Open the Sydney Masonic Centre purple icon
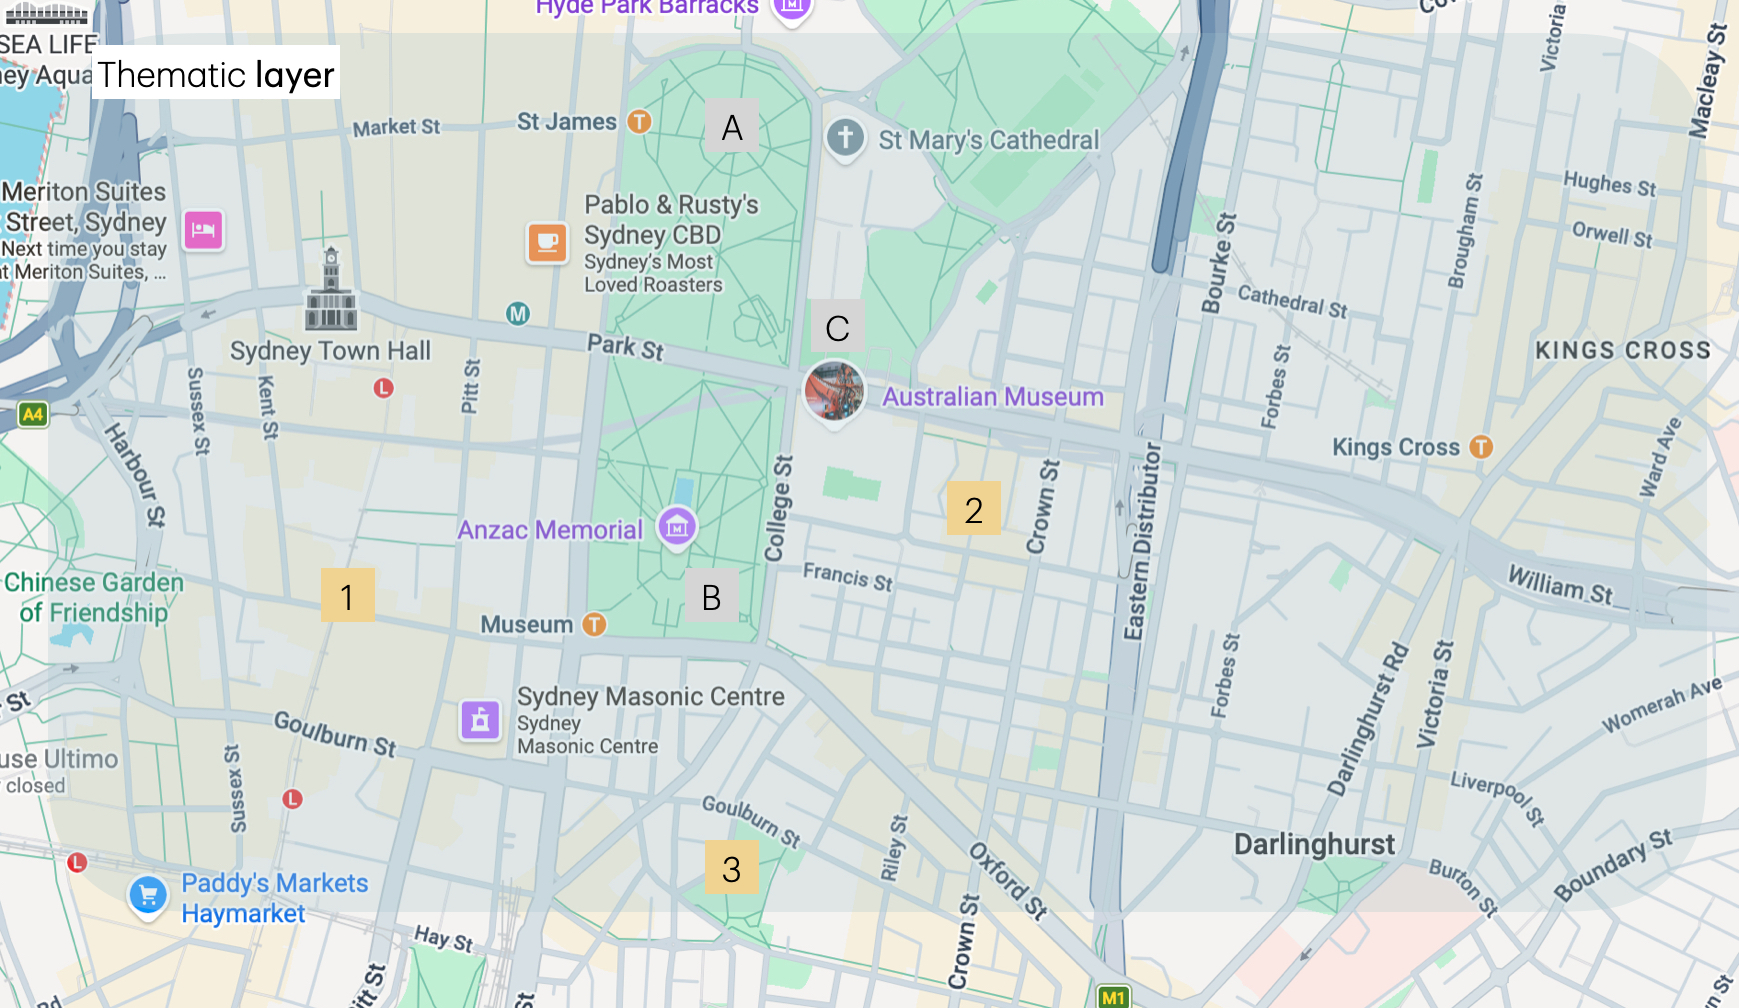This screenshot has height=1008, width=1739. 480,719
